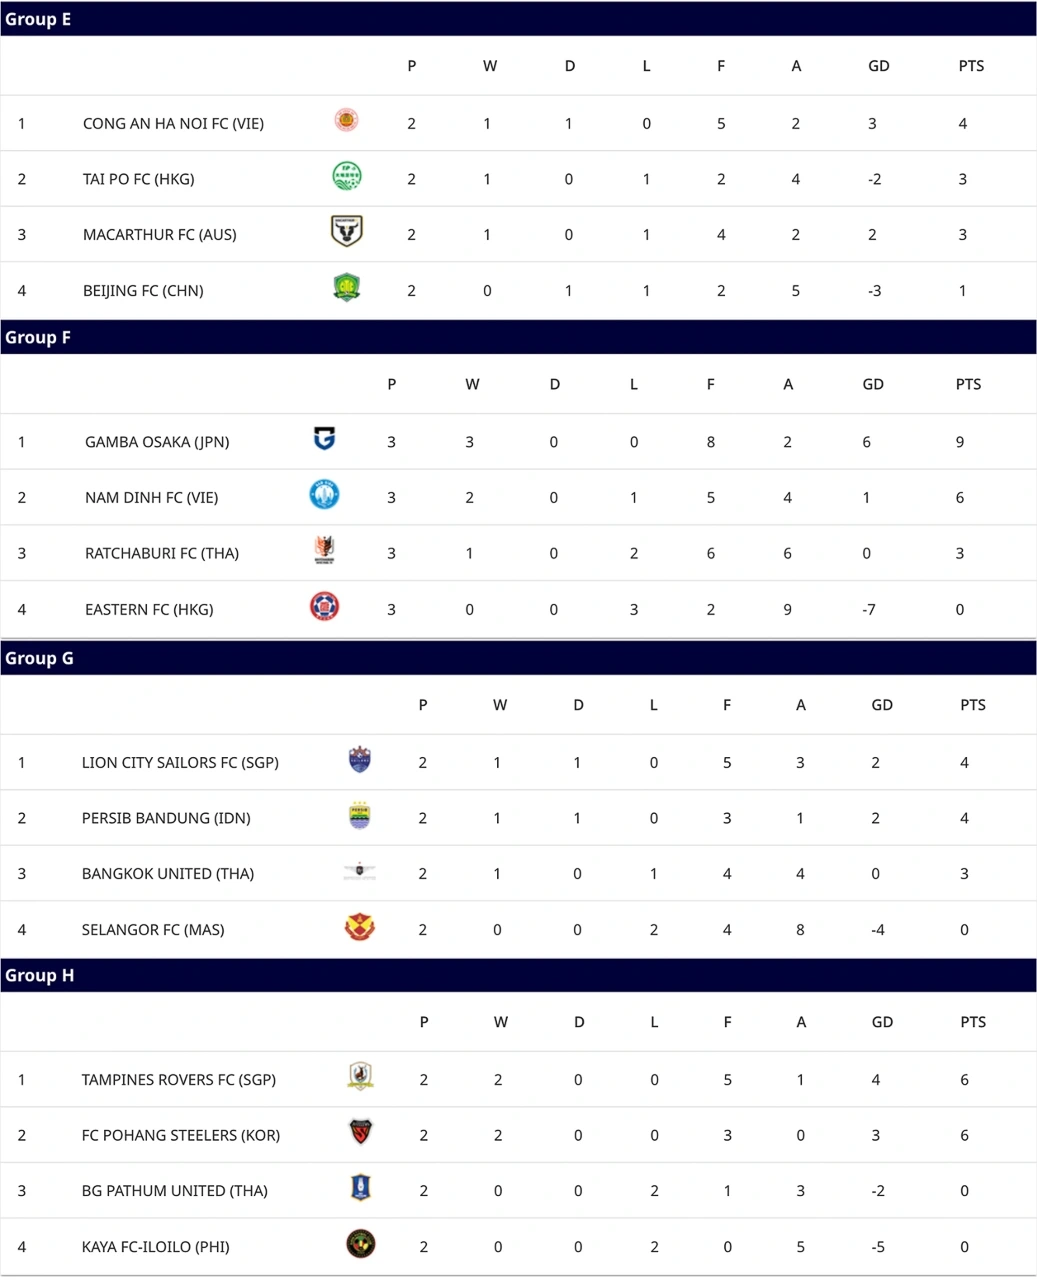This screenshot has height=1280, width=1037.
Task: Click the Macarthur FC bull crest
Action: 346,232
